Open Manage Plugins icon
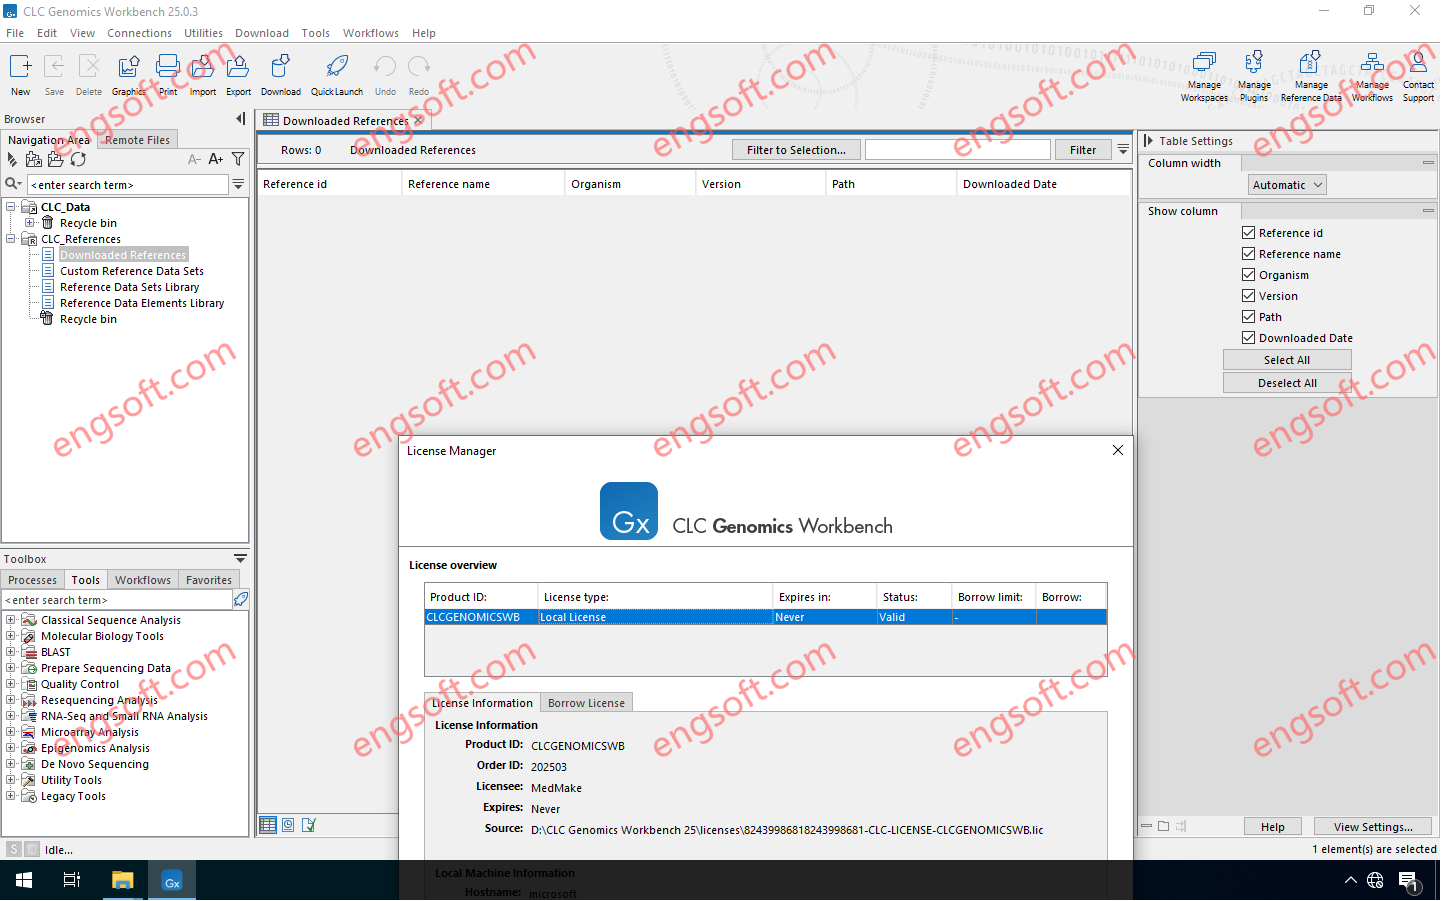Image resolution: width=1441 pixels, height=901 pixels. coord(1253,63)
